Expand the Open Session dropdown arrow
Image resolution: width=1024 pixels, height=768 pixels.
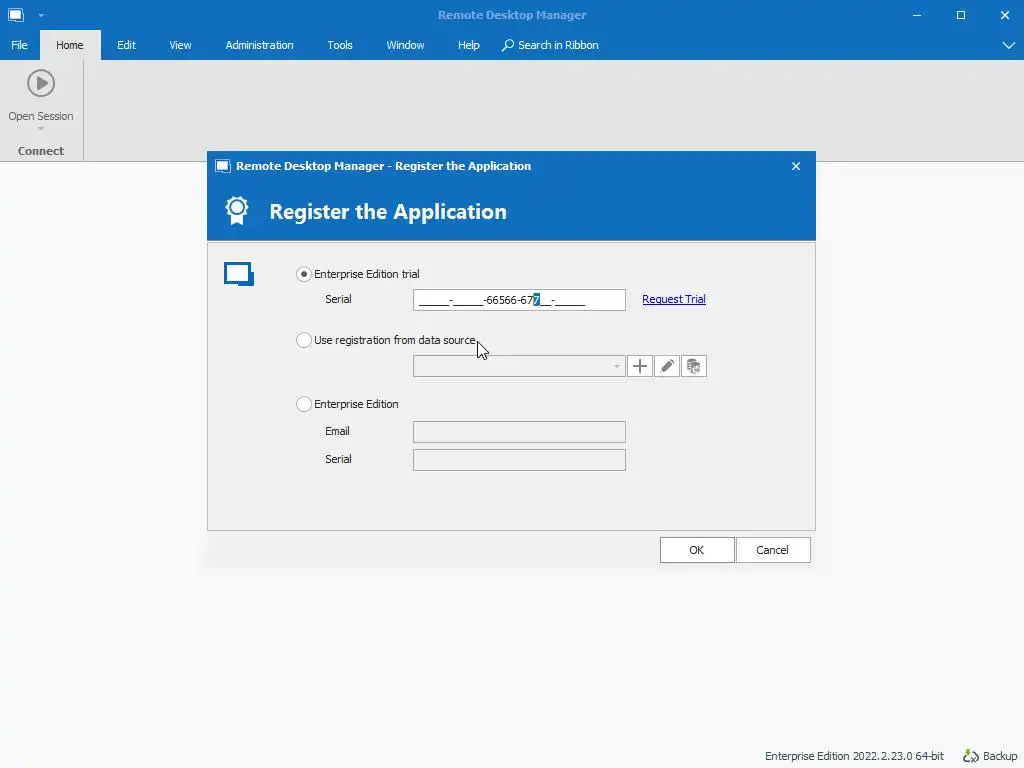click(x=40, y=129)
